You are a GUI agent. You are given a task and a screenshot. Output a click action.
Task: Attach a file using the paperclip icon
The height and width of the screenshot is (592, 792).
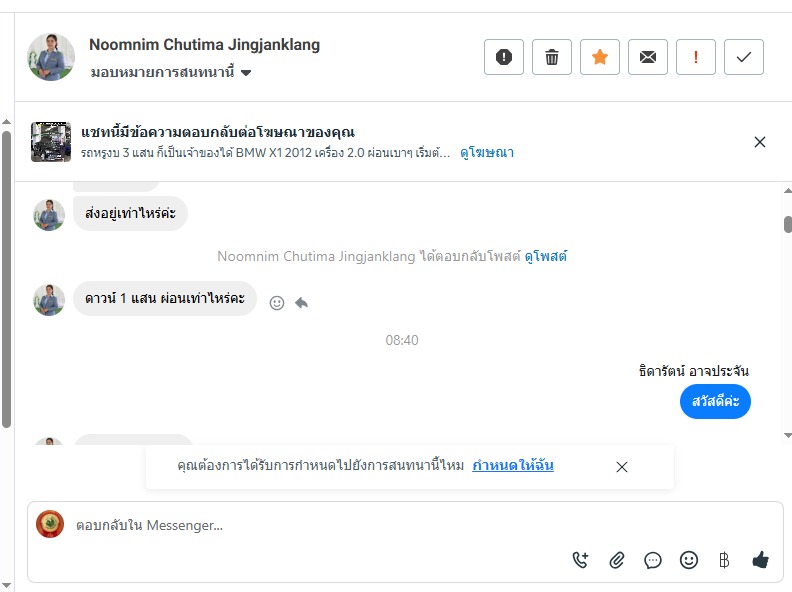617,560
